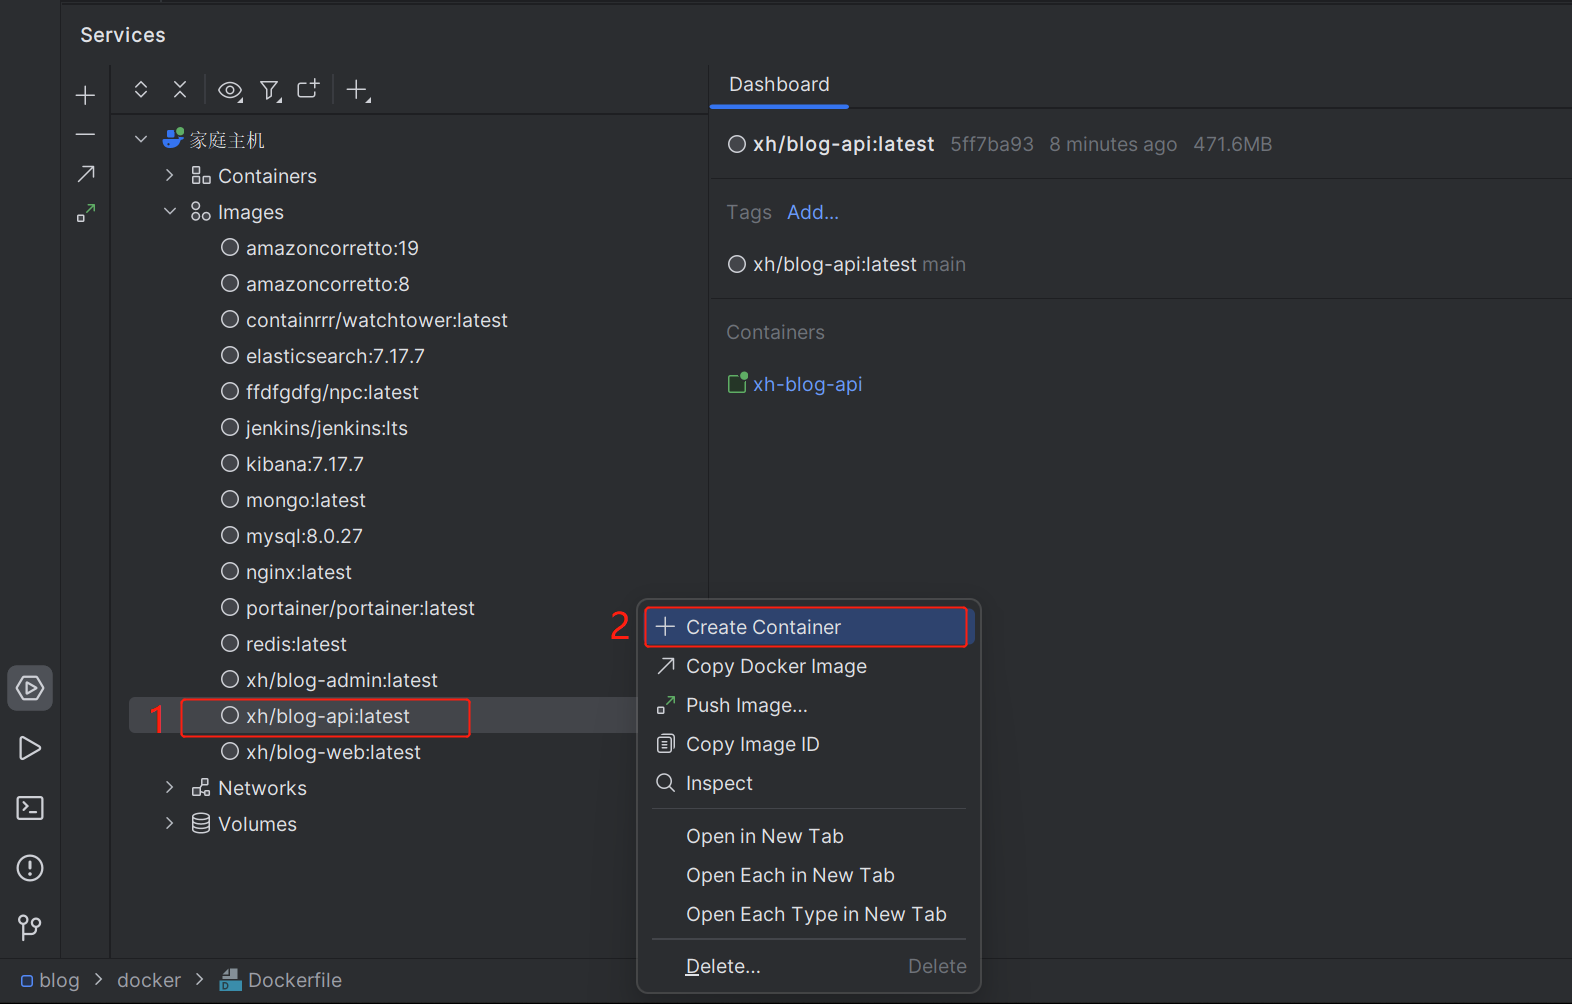This screenshot has width=1572, height=1004.
Task: Click the Add... tags link
Action: click(x=812, y=213)
